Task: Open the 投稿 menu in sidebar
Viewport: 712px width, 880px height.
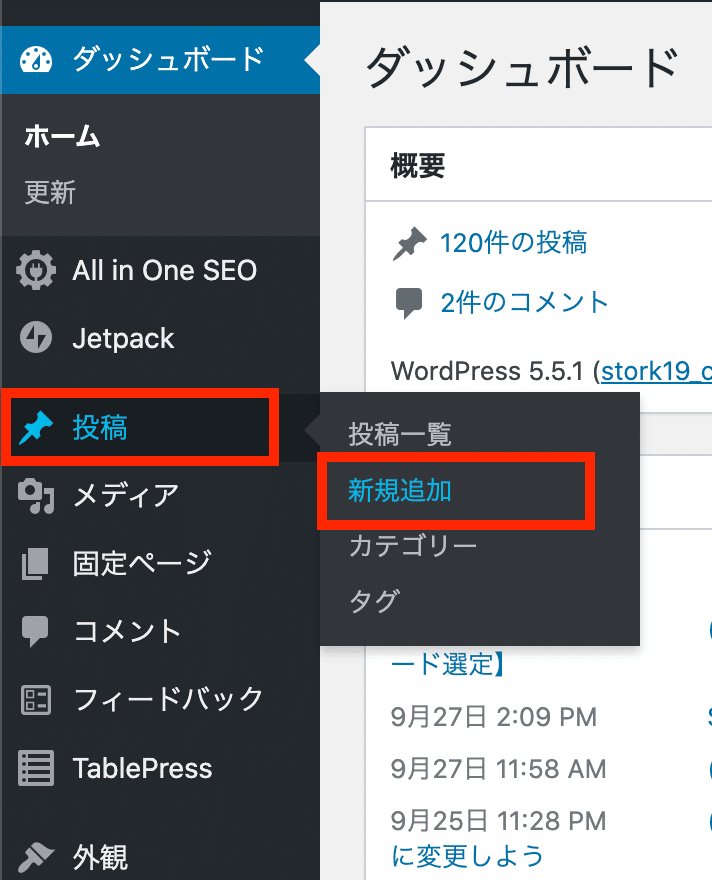Action: pyautogui.click(x=160, y=428)
